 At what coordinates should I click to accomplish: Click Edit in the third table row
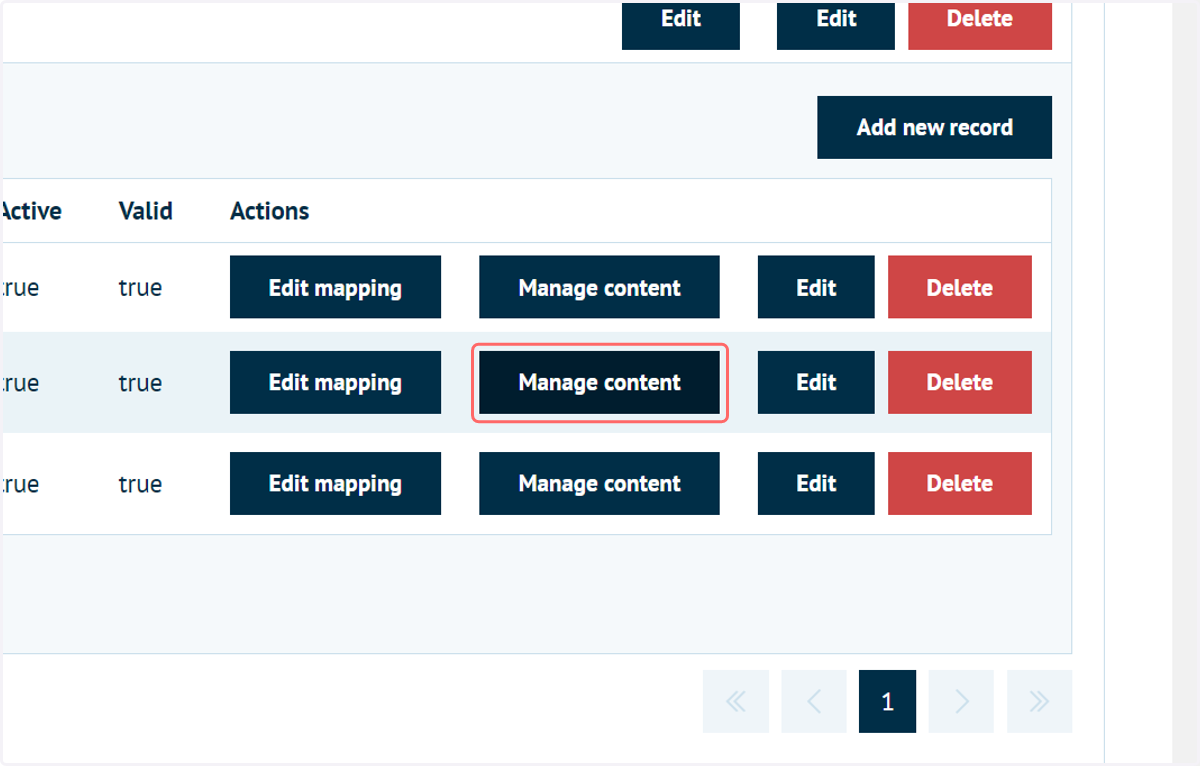click(816, 483)
